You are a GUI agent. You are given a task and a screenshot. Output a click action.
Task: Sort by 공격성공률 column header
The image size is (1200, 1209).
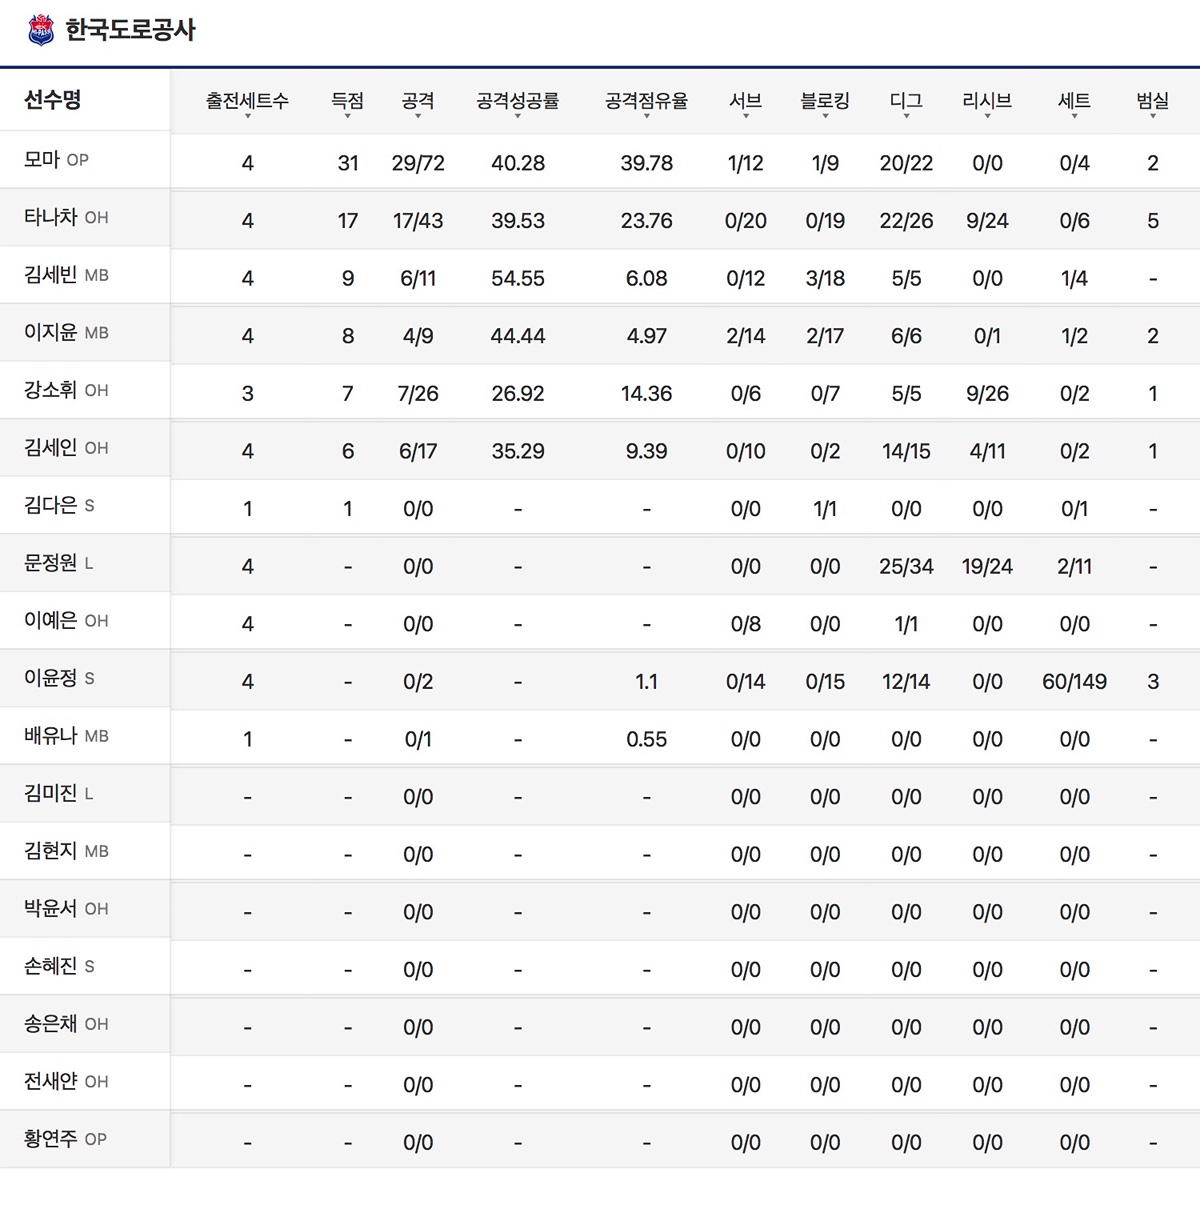click(517, 102)
